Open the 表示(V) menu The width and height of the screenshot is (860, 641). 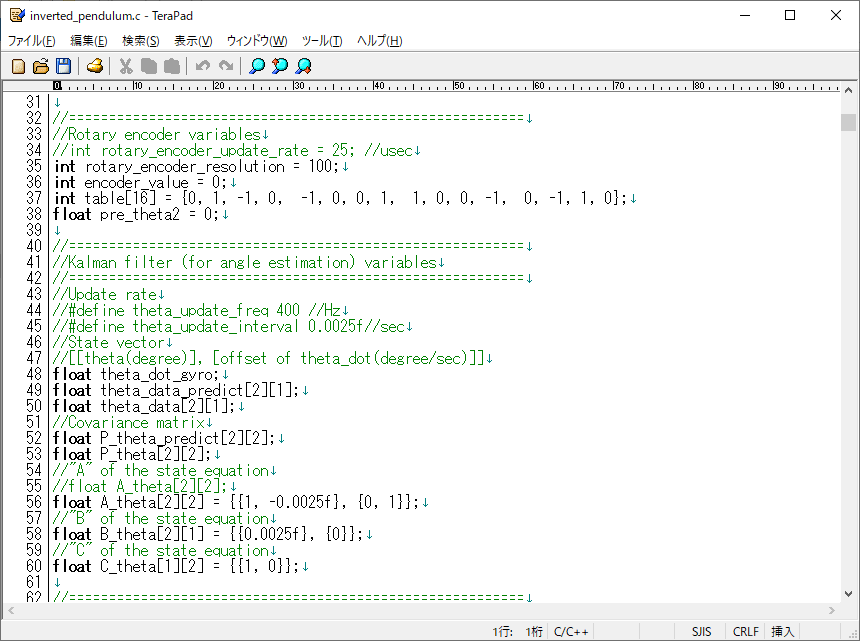(x=193, y=41)
